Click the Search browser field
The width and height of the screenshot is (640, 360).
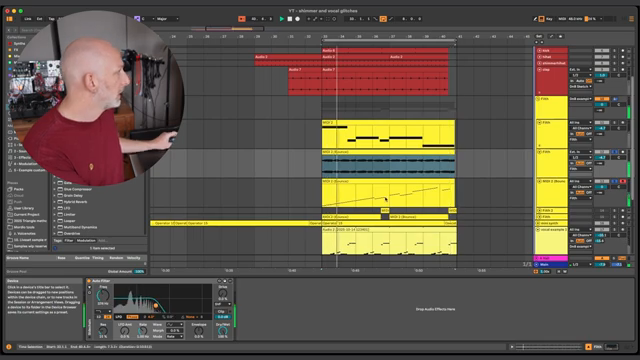(32, 30)
